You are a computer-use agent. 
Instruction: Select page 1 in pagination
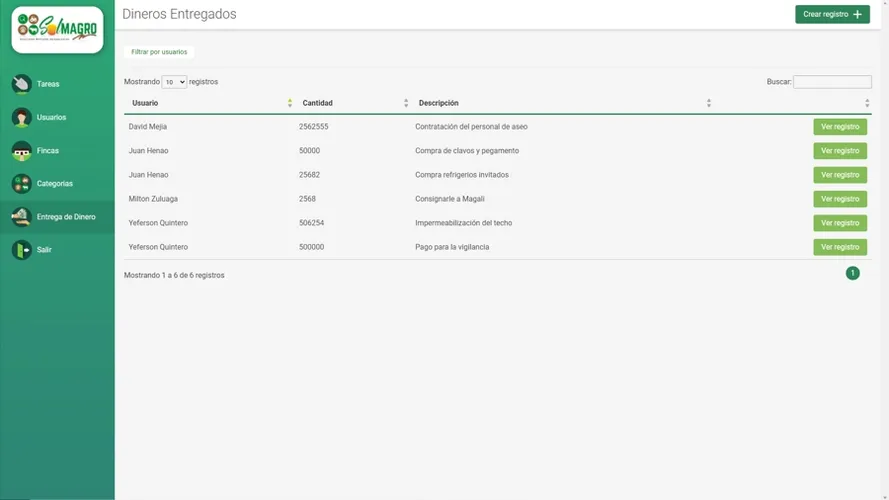[x=852, y=273]
